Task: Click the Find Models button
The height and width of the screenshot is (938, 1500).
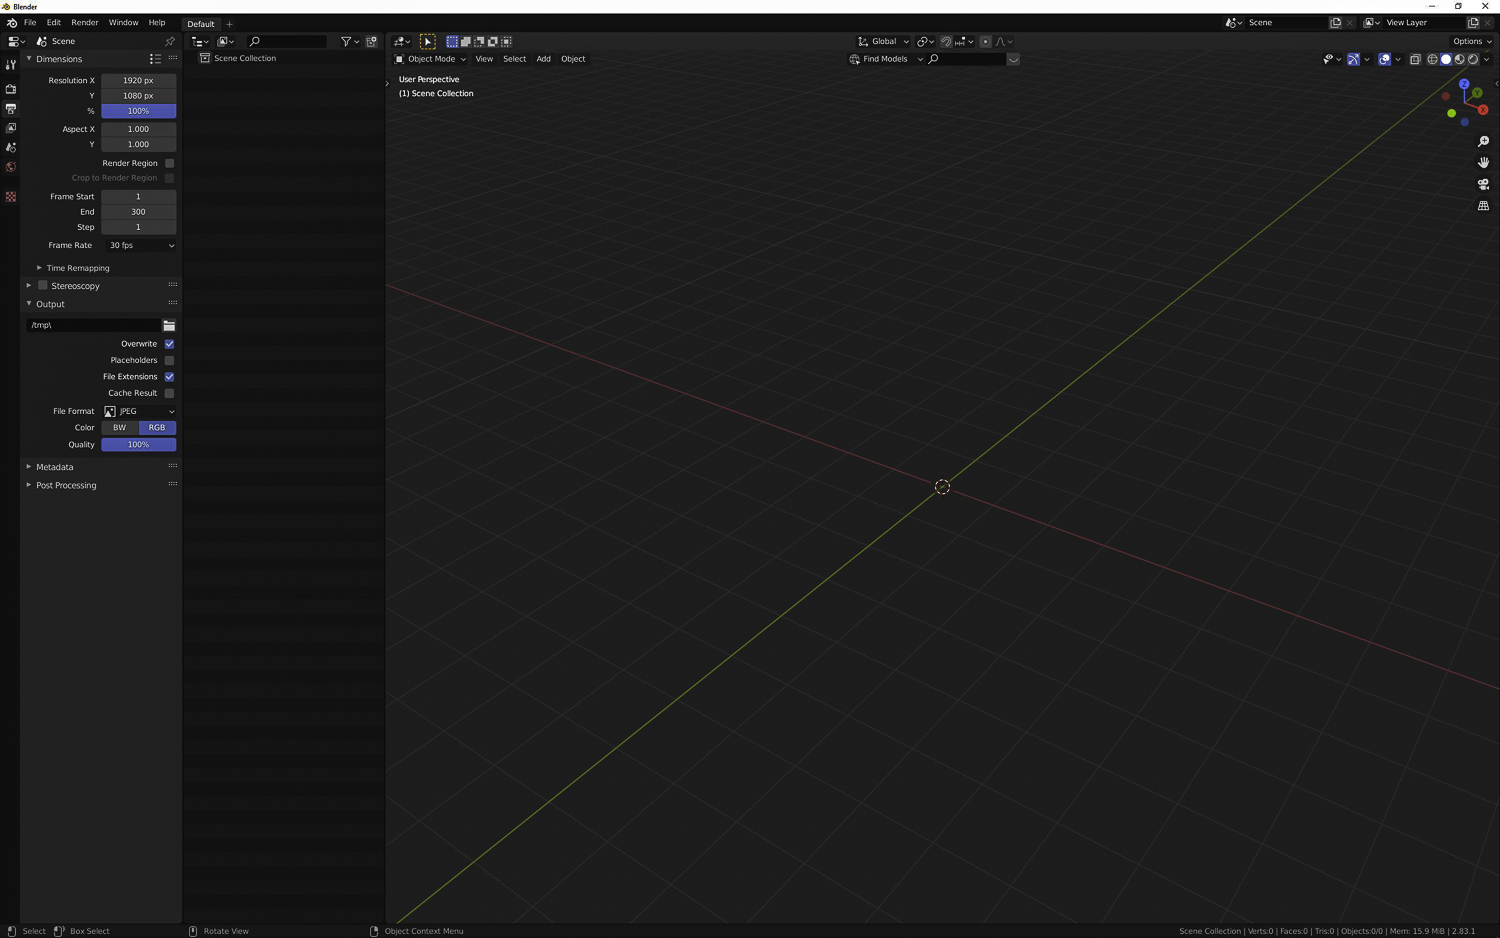Action: click(885, 59)
